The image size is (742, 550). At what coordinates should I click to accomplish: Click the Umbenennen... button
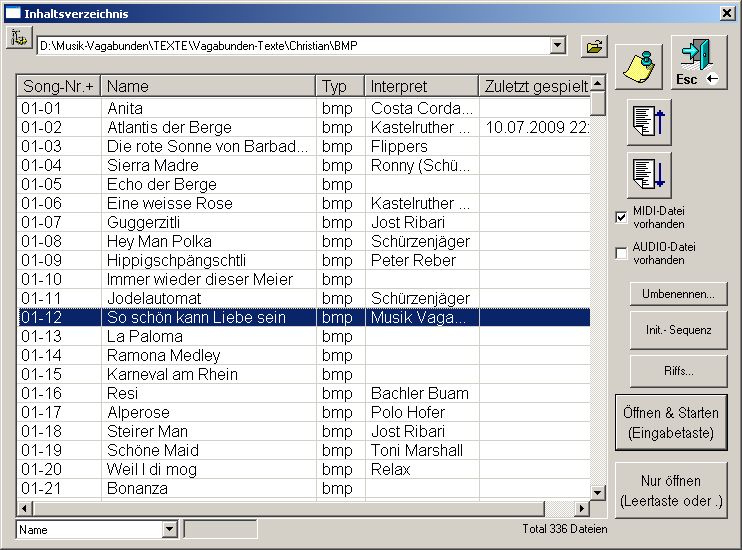[x=678, y=294]
